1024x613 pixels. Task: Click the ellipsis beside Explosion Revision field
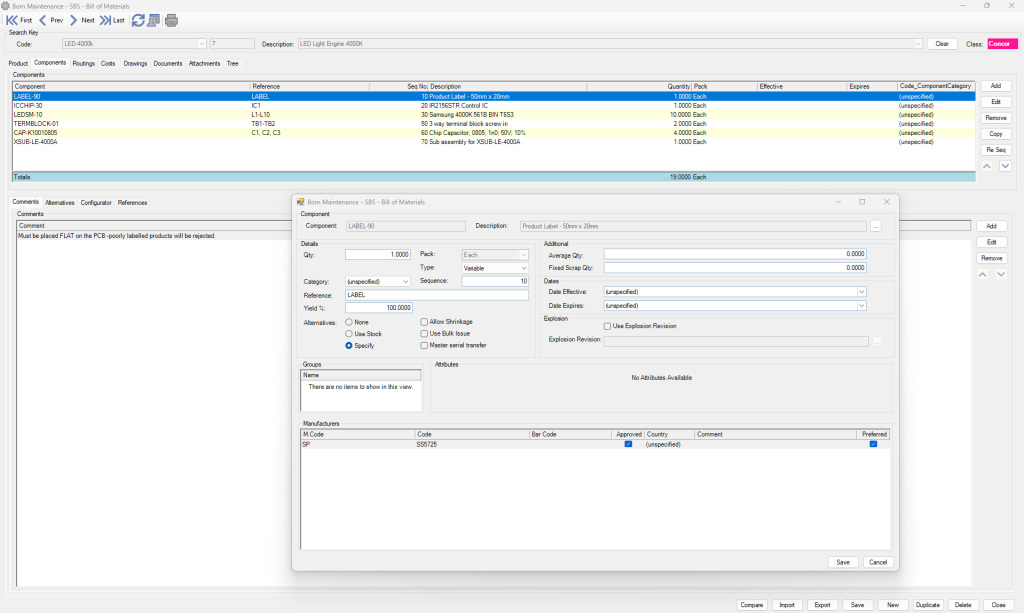point(877,341)
